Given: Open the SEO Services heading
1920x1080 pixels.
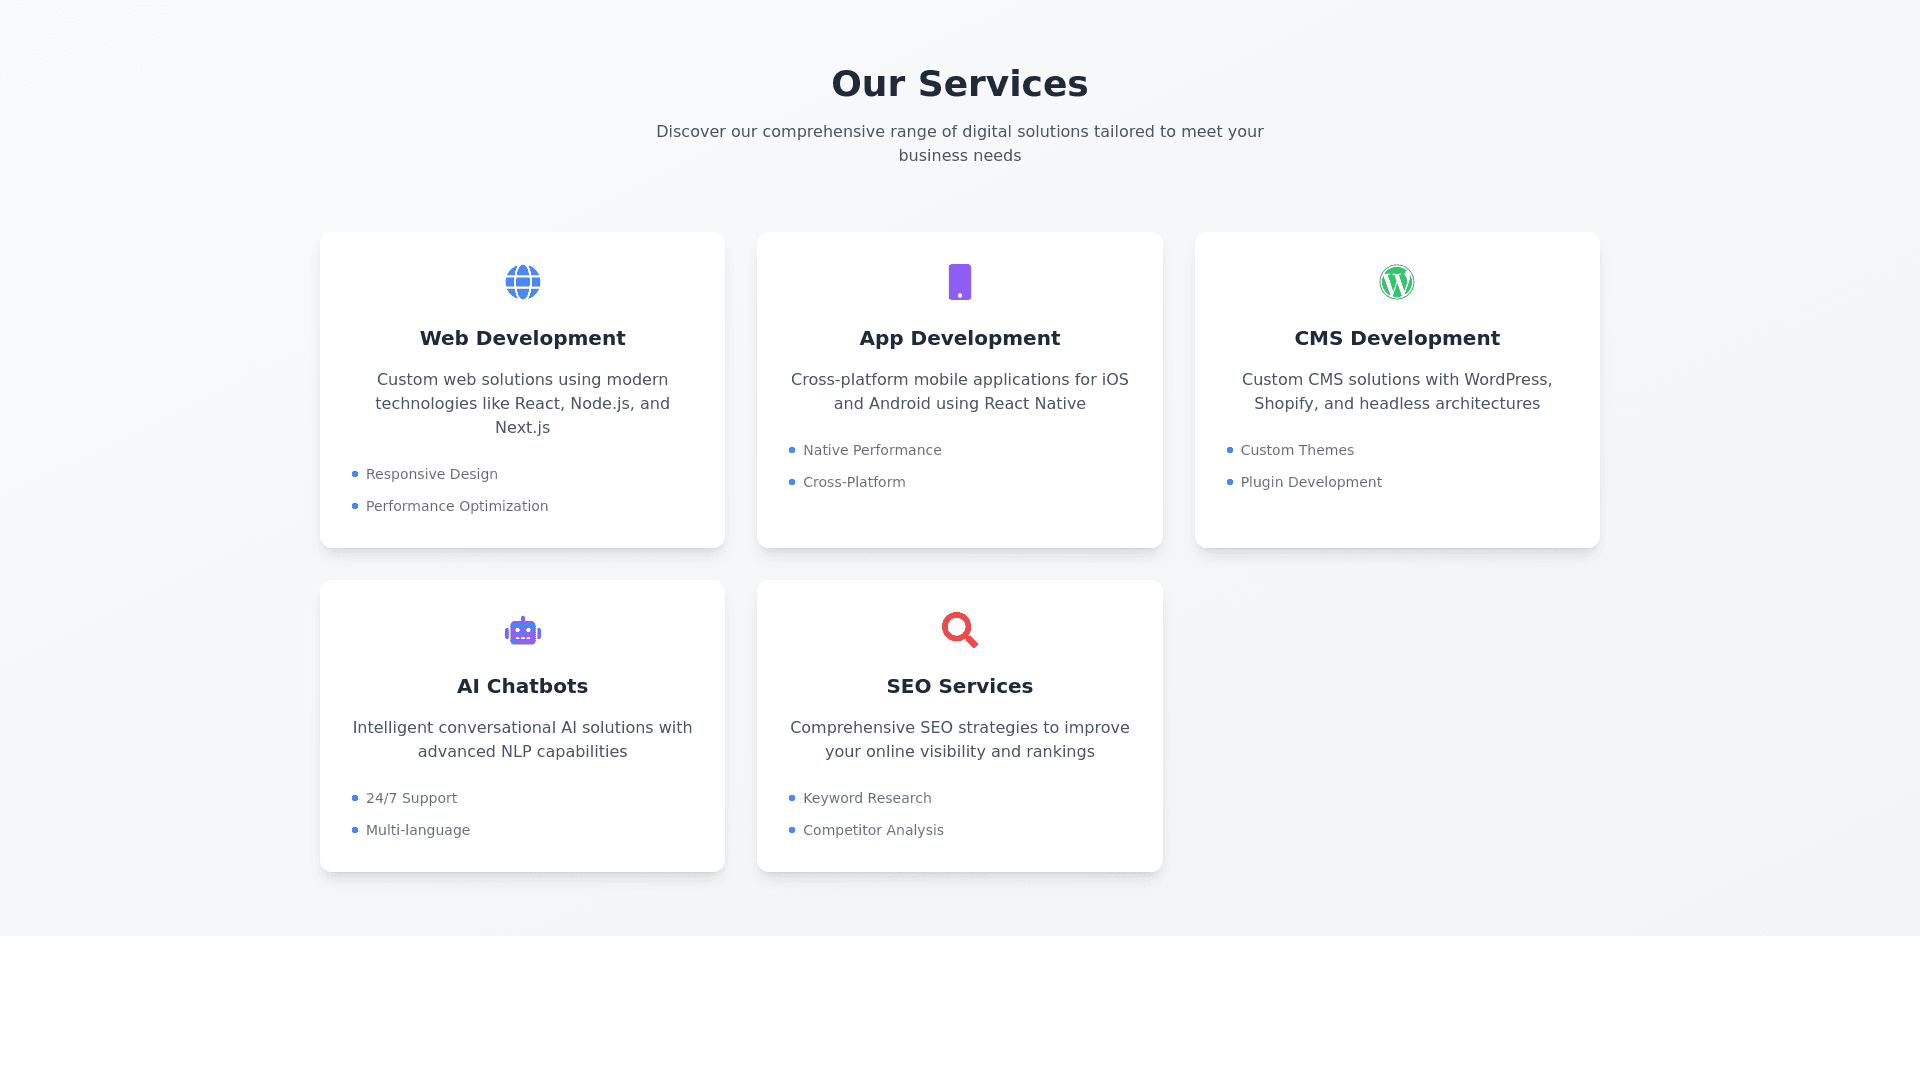Looking at the screenshot, I should click(x=959, y=686).
